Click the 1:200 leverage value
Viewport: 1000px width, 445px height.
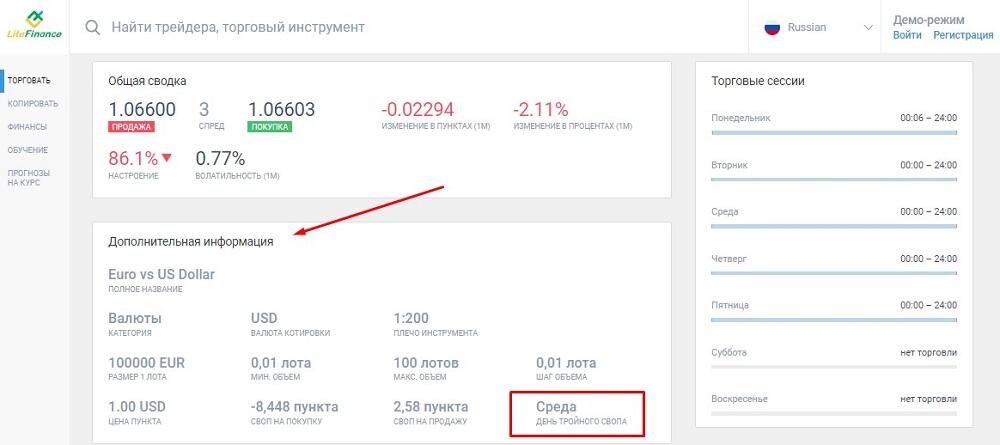[411, 317]
